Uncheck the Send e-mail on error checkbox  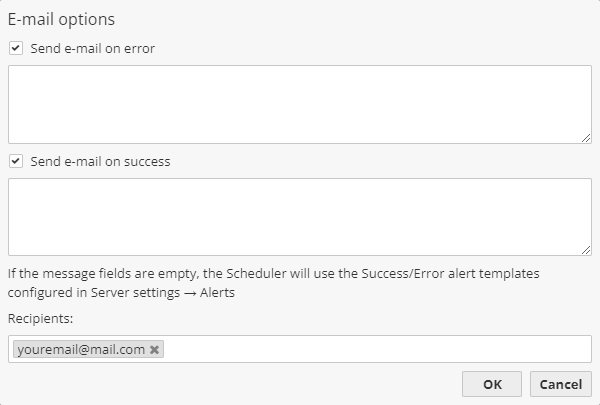(x=16, y=47)
